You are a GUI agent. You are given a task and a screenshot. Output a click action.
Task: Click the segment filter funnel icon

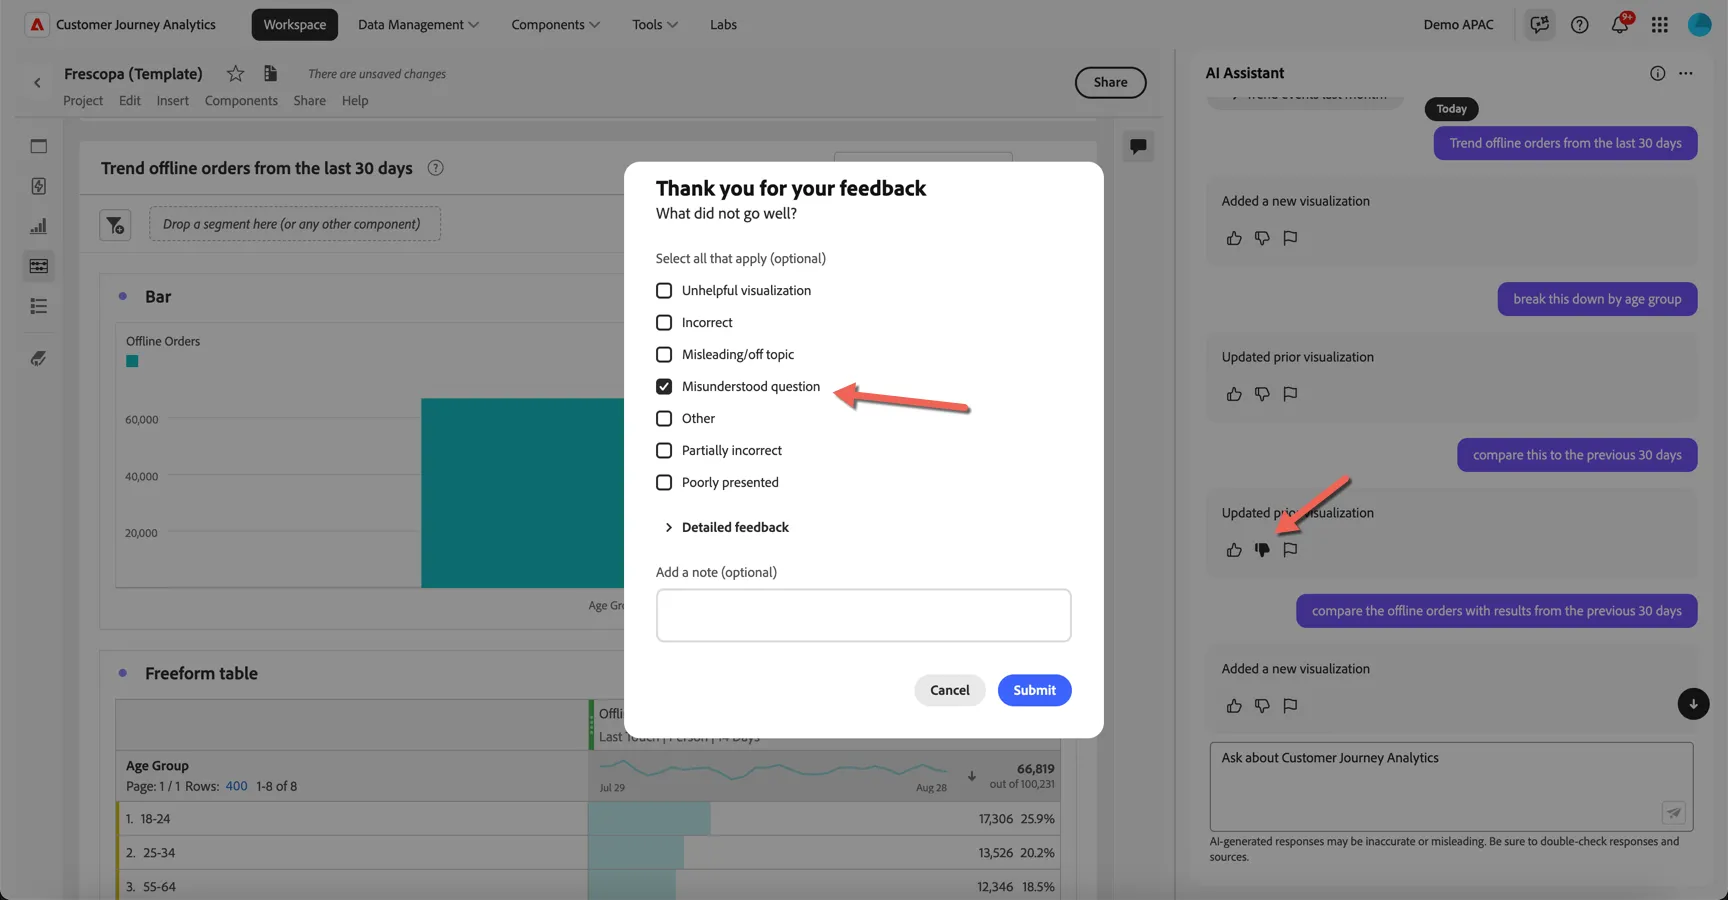(115, 224)
